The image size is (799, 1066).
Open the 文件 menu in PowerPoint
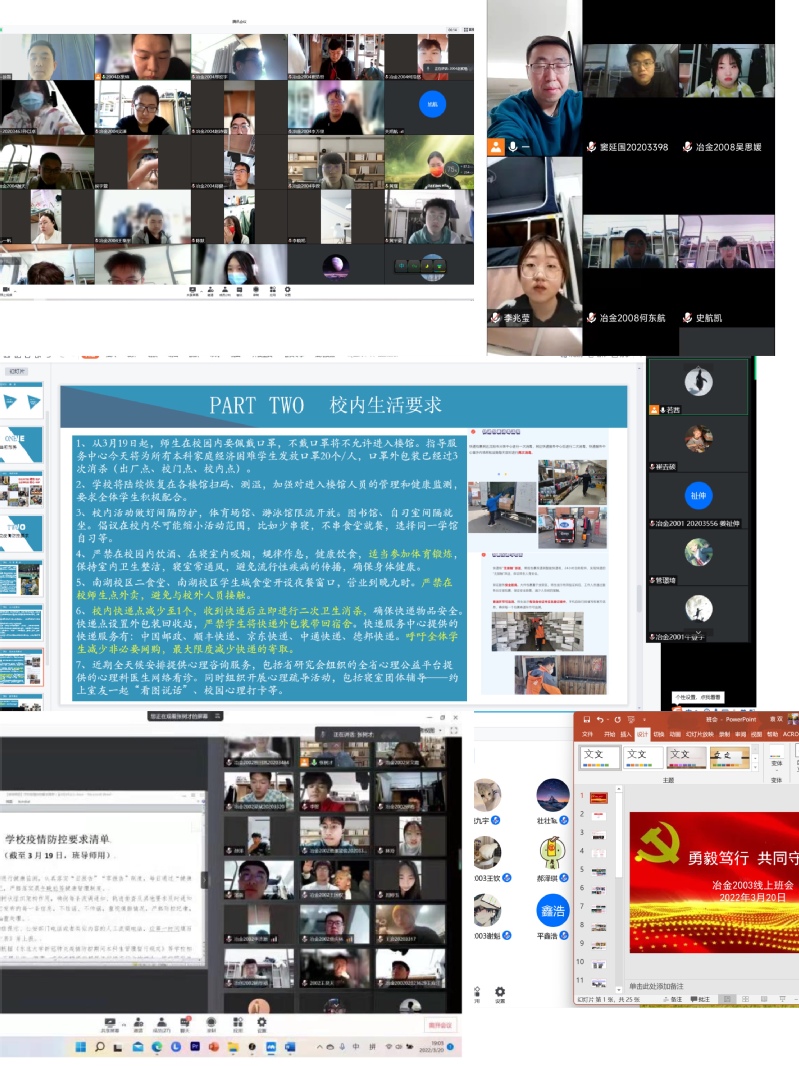[587, 733]
